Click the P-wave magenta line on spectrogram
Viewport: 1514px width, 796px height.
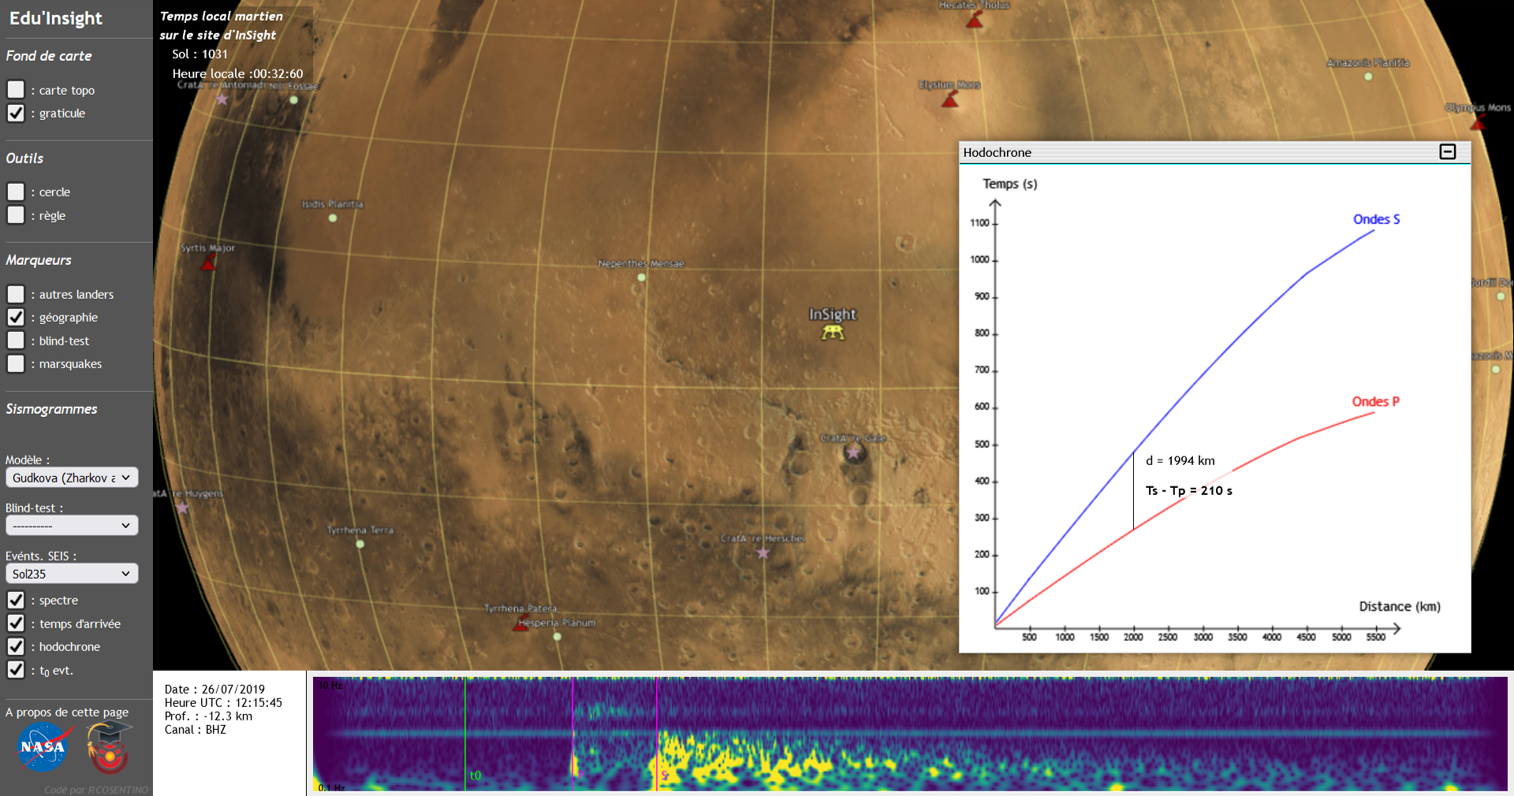point(573,734)
